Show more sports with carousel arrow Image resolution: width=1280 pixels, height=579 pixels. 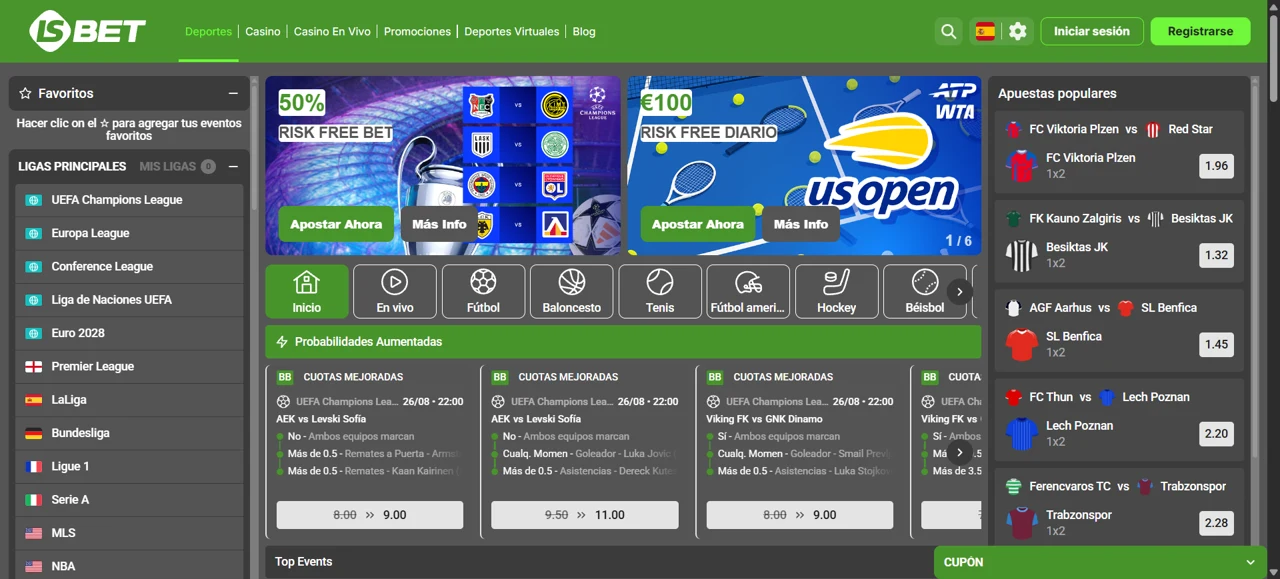click(x=959, y=292)
